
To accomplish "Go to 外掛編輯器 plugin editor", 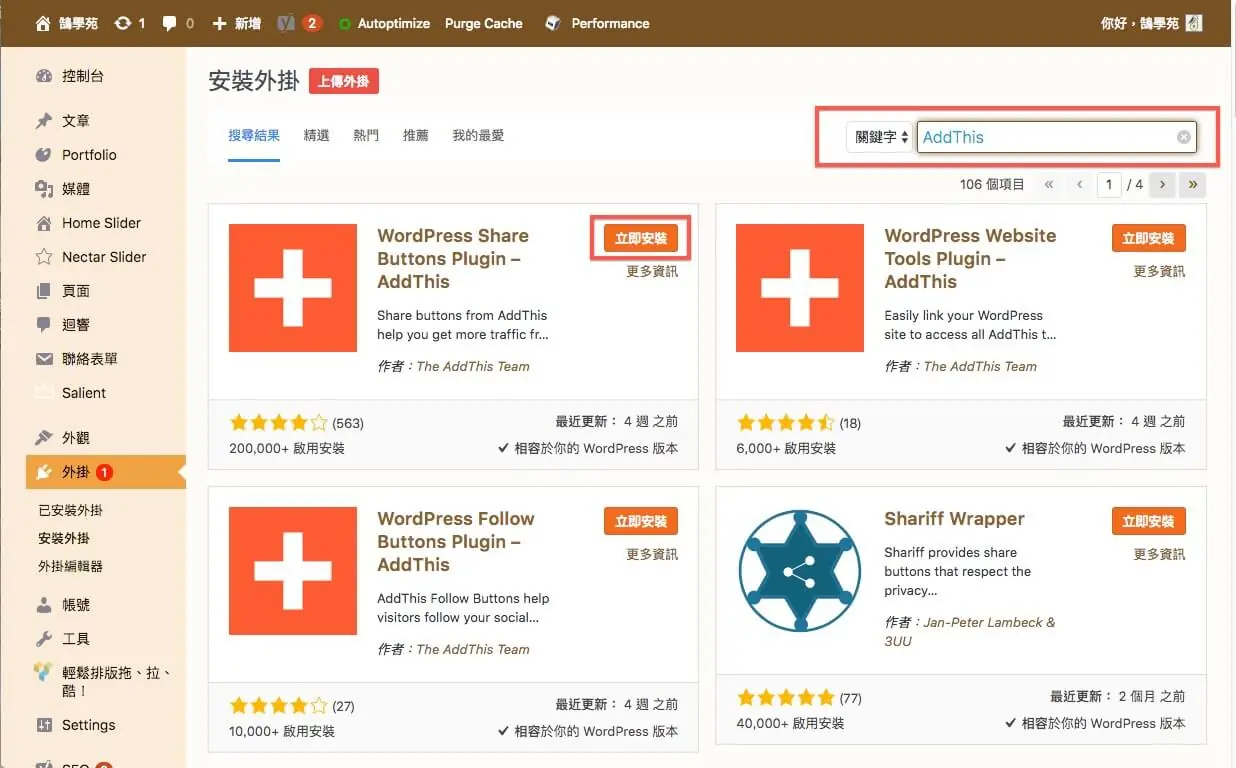I will click(x=70, y=566).
